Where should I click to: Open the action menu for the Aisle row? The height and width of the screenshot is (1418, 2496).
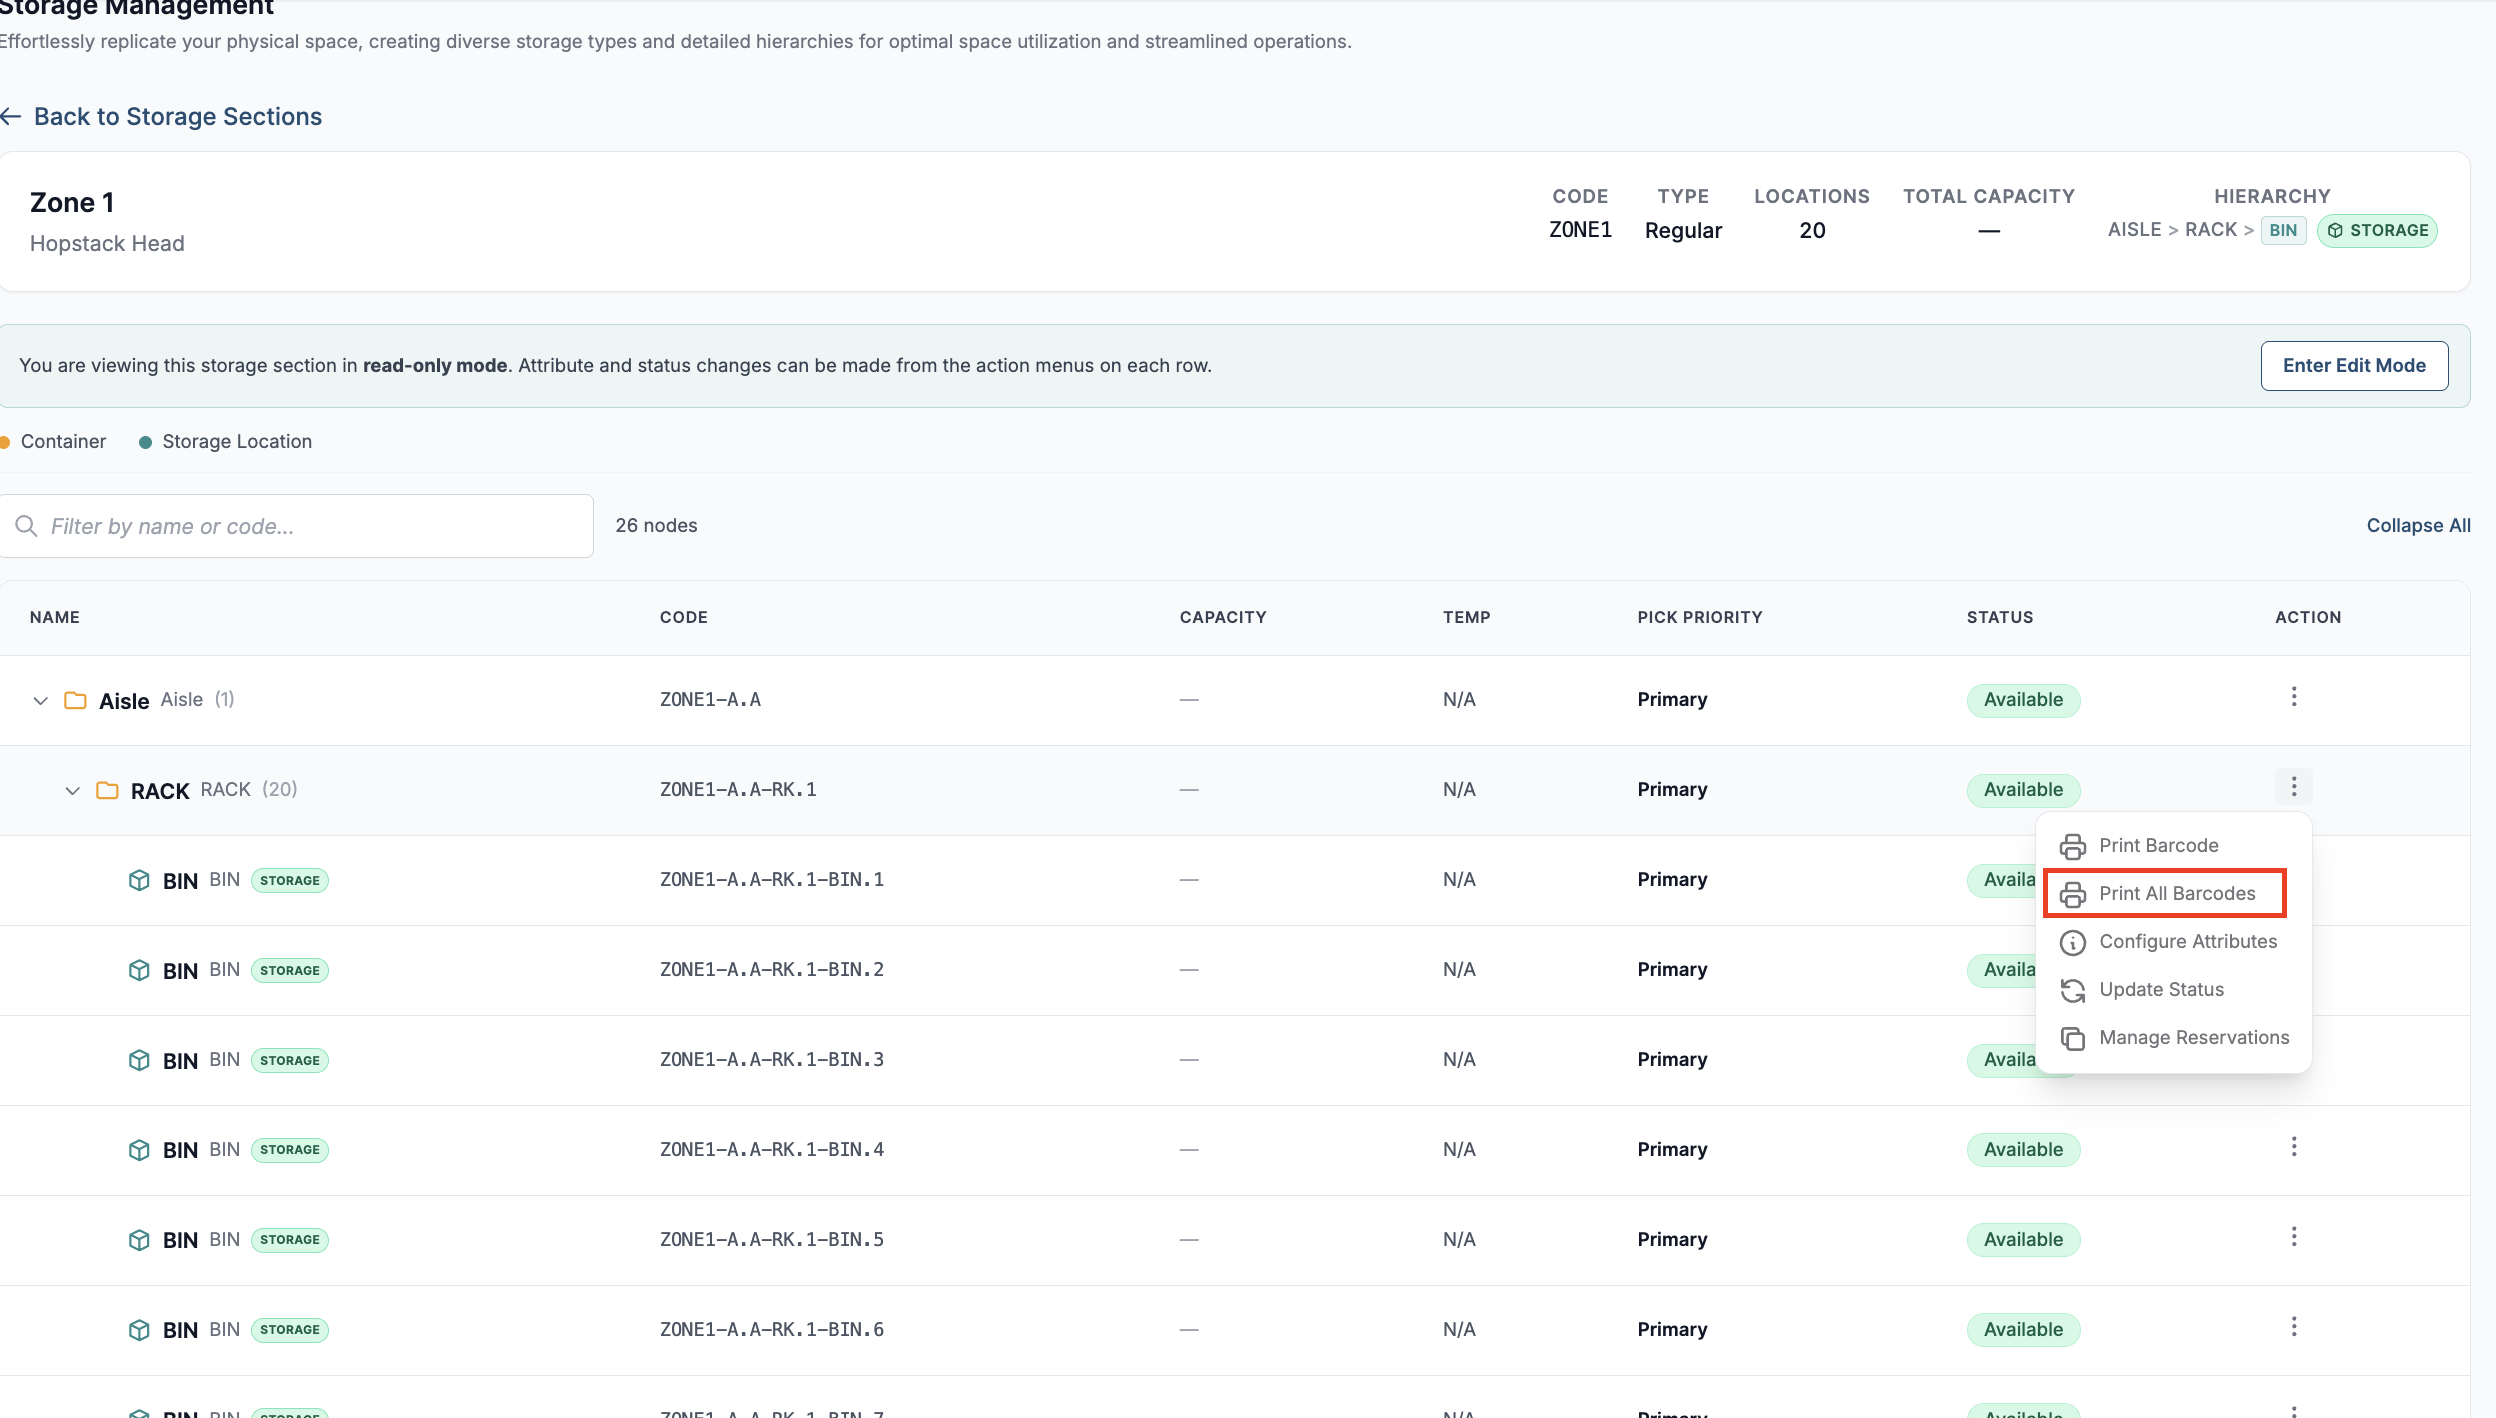2293,697
